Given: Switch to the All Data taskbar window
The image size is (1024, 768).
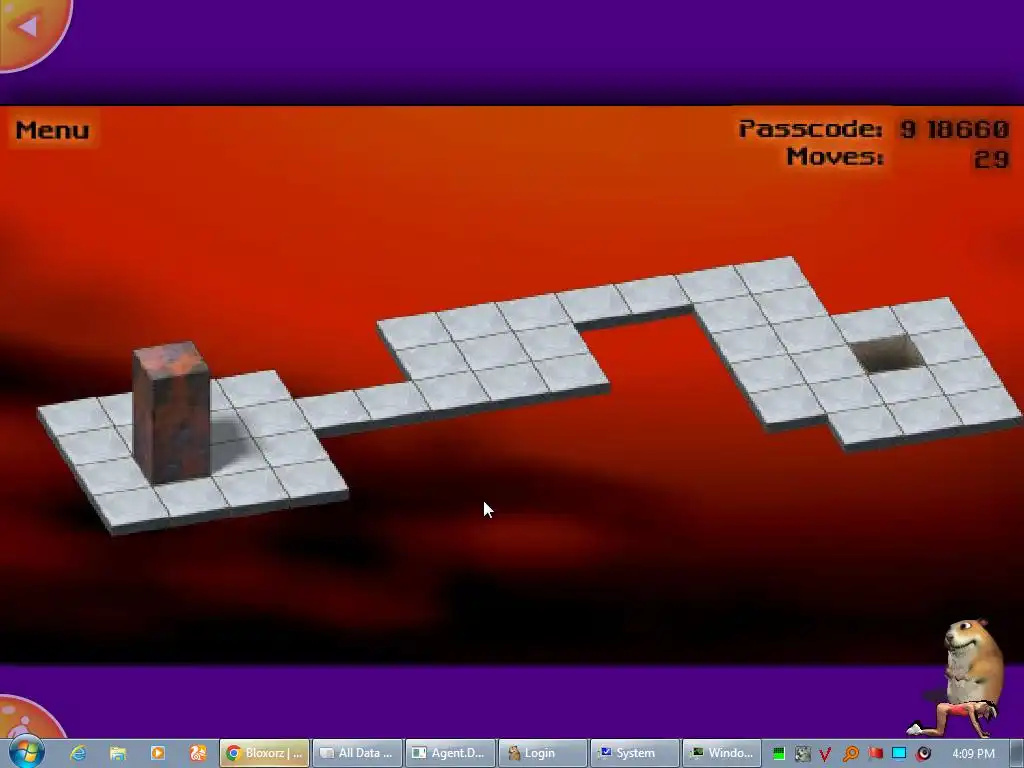Looking at the screenshot, I should pyautogui.click(x=357, y=753).
